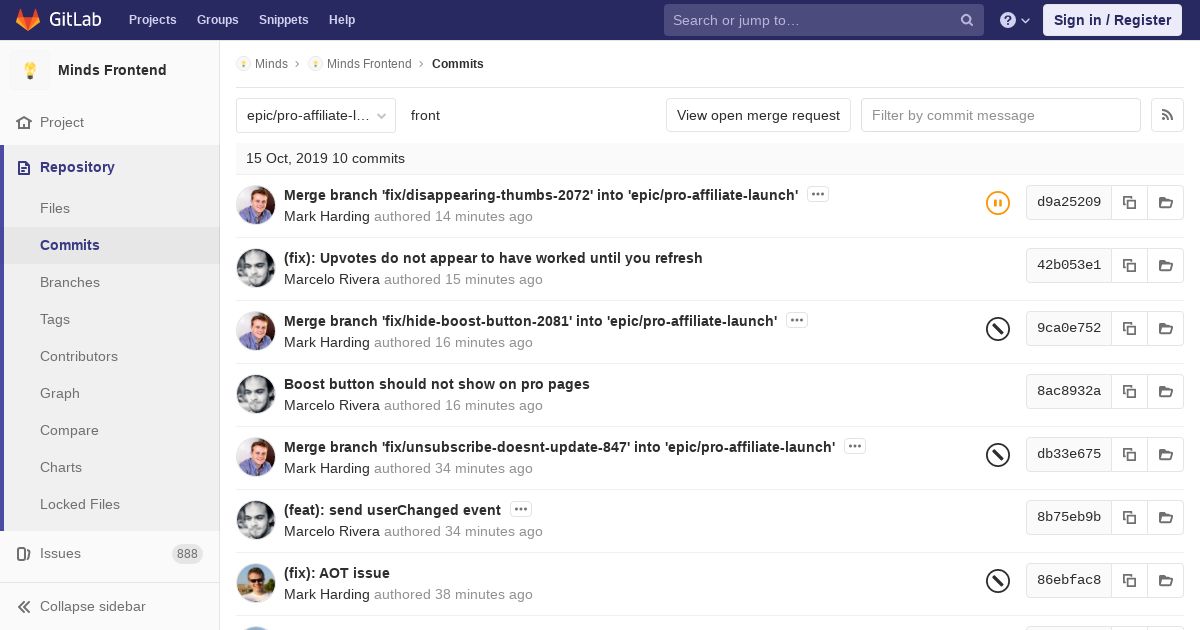The height and width of the screenshot is (630, 1200).
Task: Subscribe via commits RSS feed icon
Action: click(x=1167, y=115)
